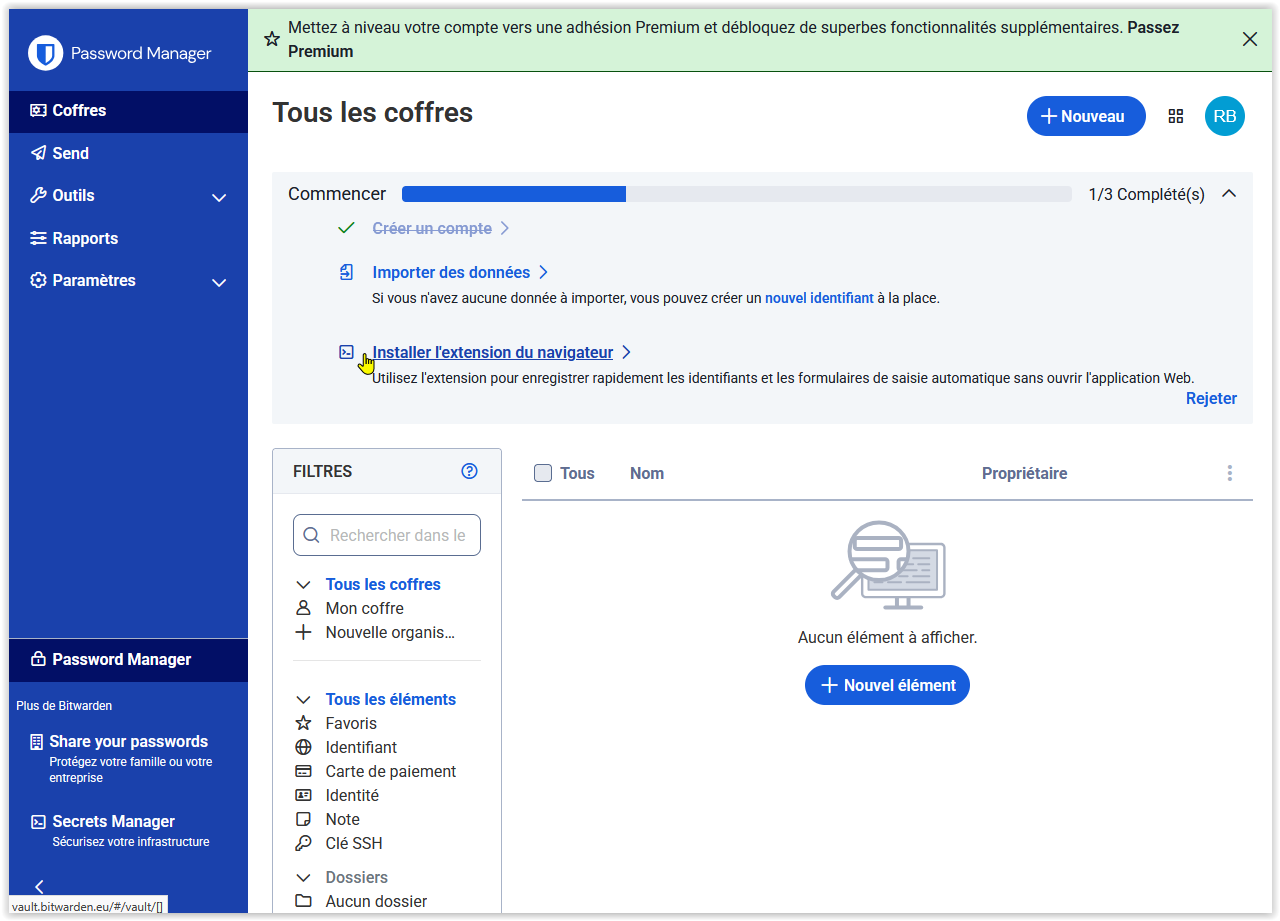Collapse the Tous les éléments filter chevron
1280x921 pixels.
(x=303, y=699)
